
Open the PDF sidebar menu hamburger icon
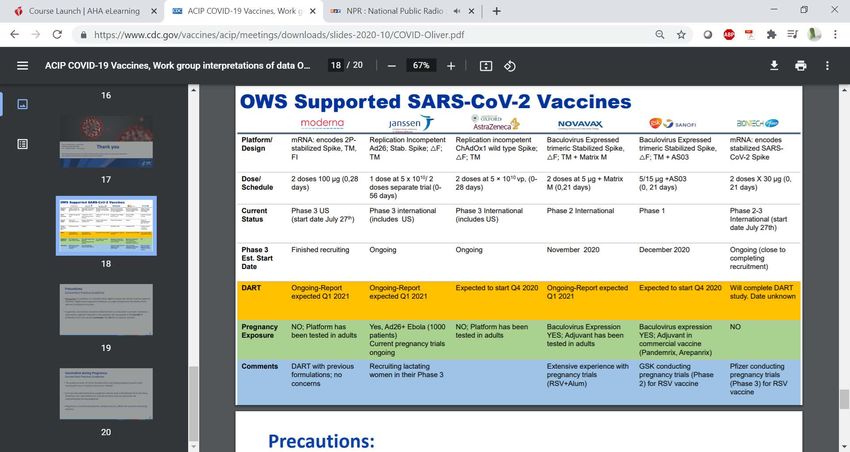point(22,66)
